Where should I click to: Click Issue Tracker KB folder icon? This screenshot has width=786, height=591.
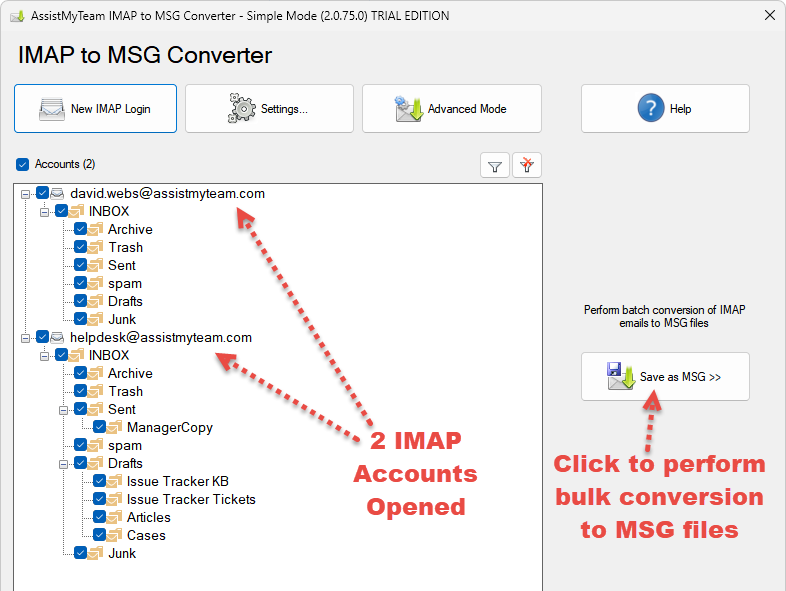coord(114,481)
